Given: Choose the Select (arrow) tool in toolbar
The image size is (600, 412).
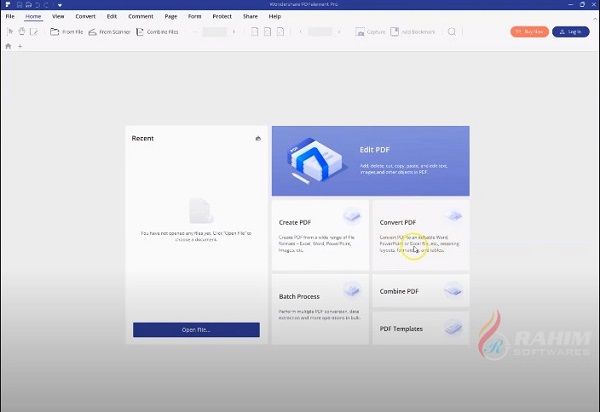Looking at the screenshot, I should pyautogui.click(x=10, y=32).
